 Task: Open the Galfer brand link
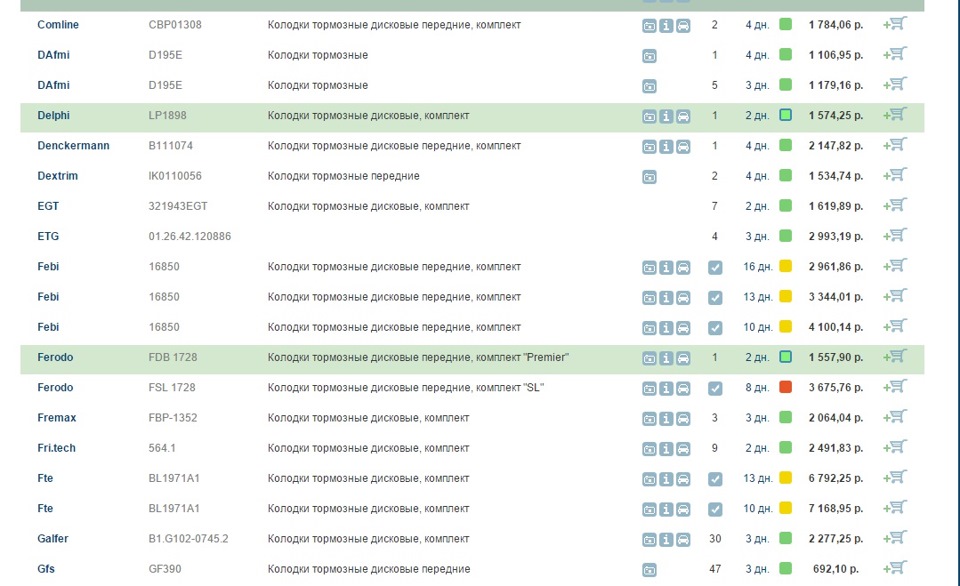point(53,539)
